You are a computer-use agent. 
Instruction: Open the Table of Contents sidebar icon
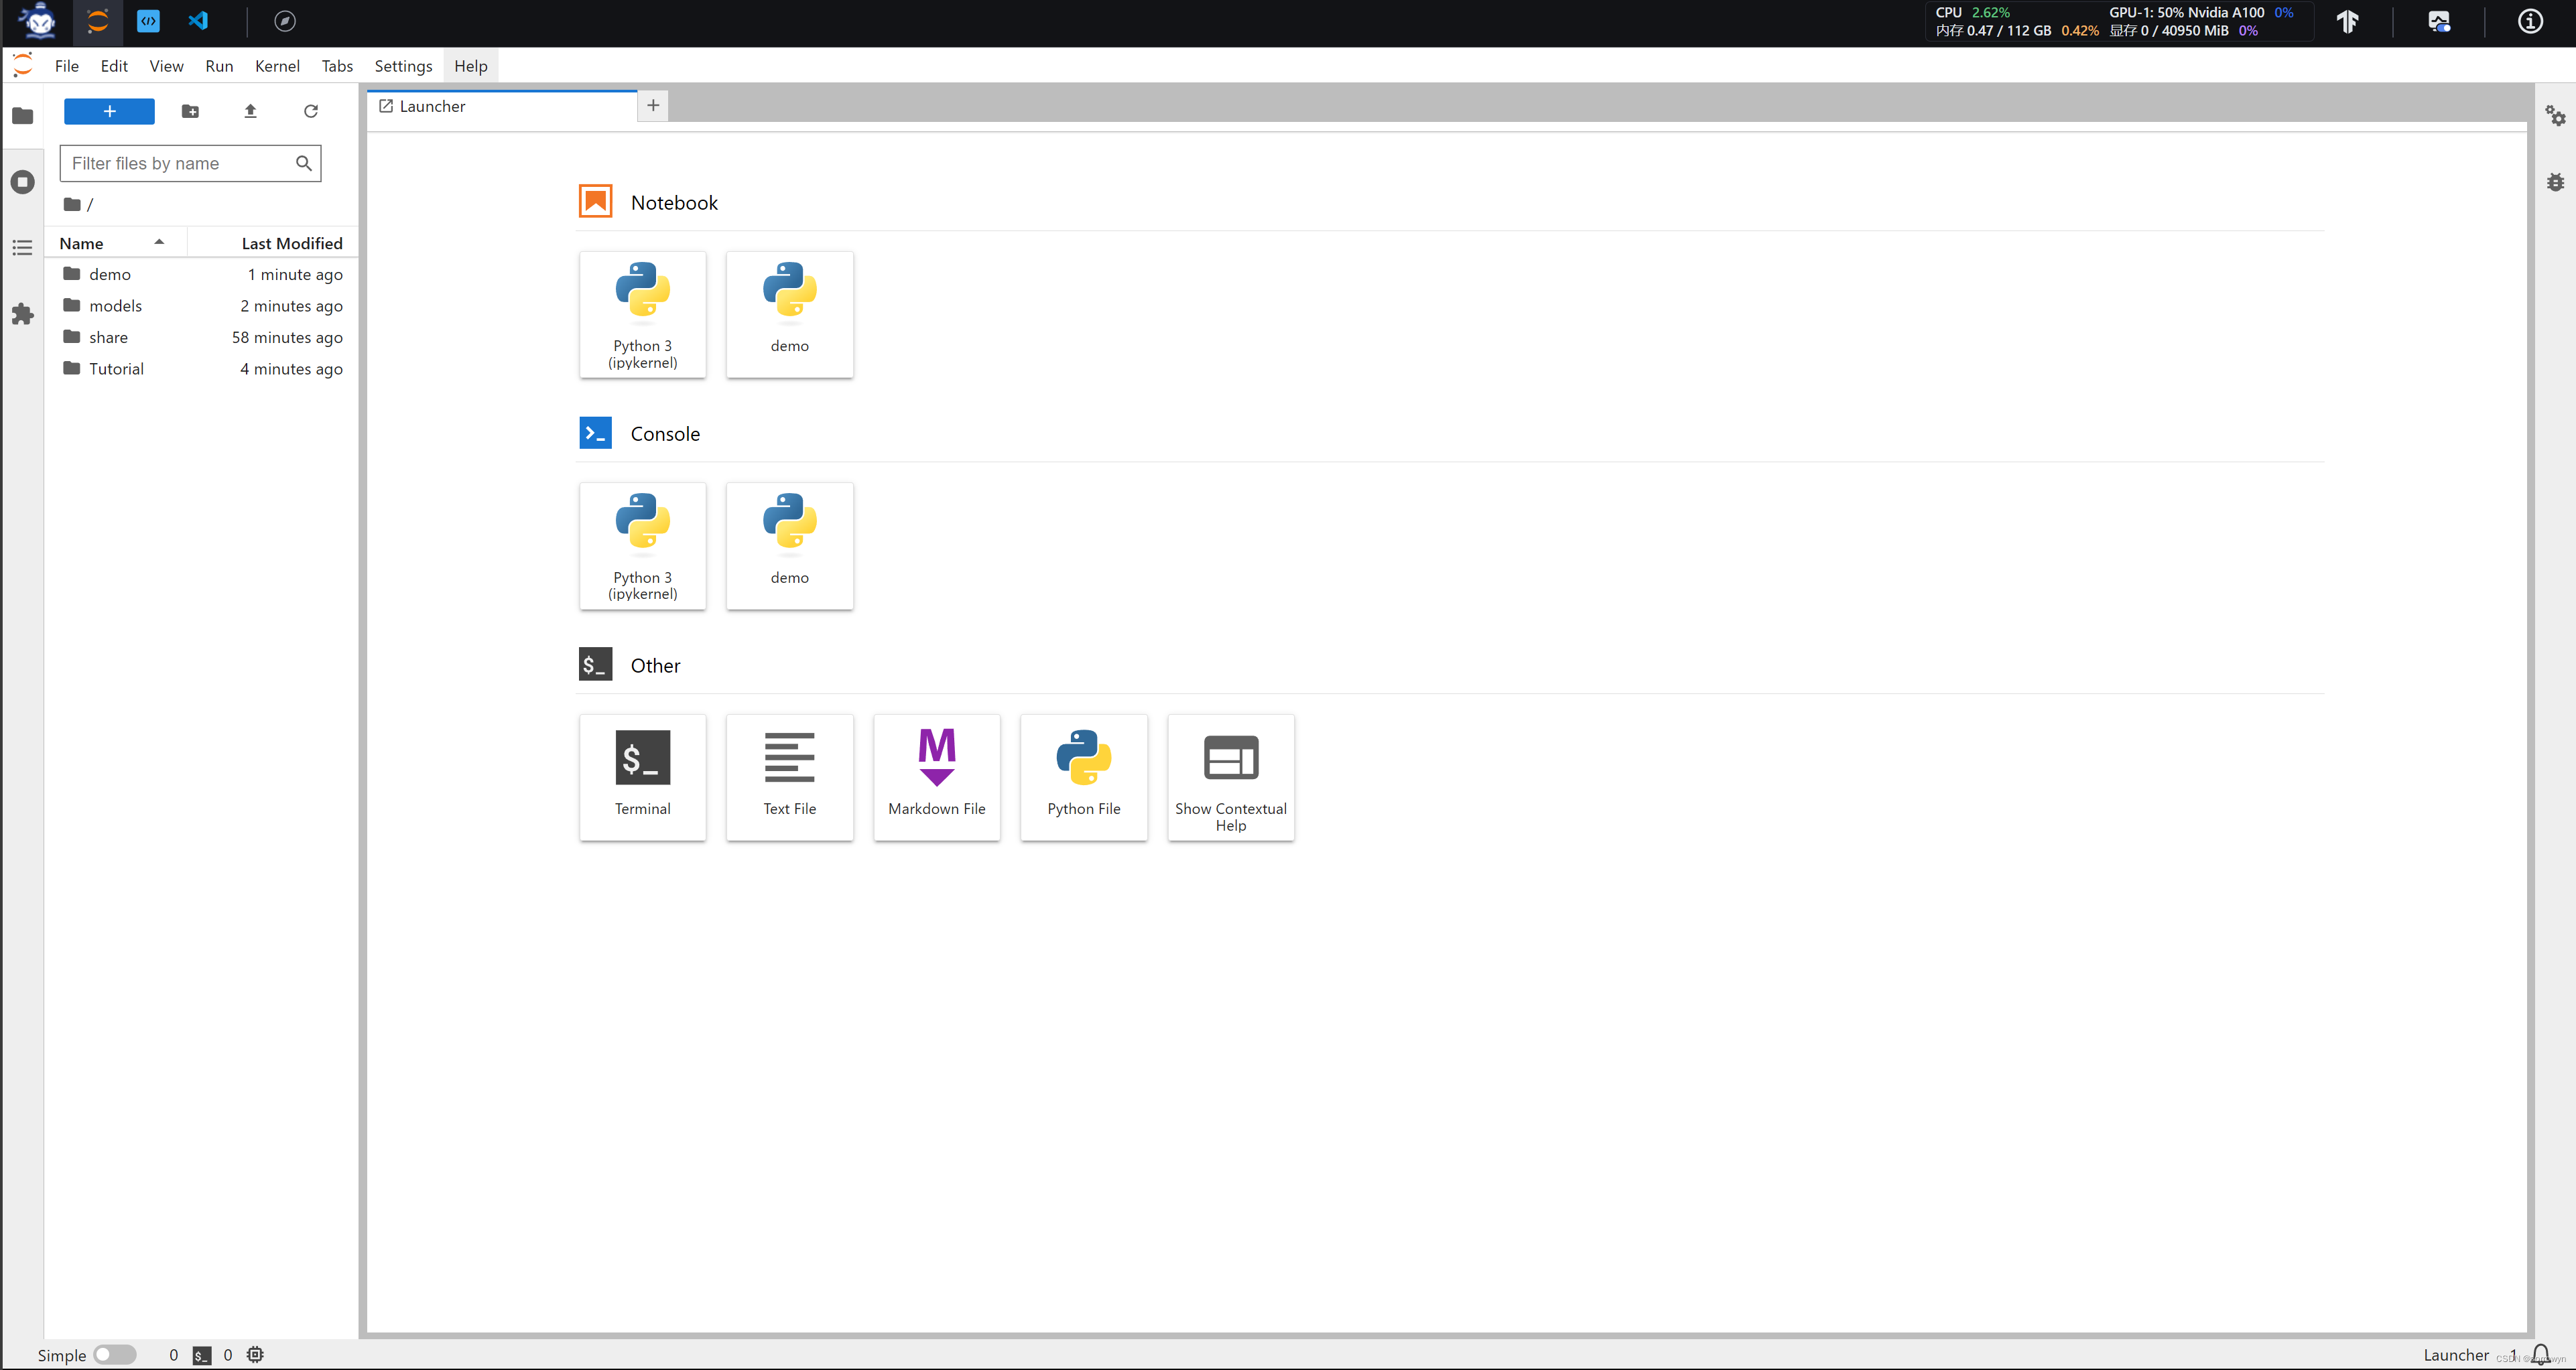(x=22, y=247)
